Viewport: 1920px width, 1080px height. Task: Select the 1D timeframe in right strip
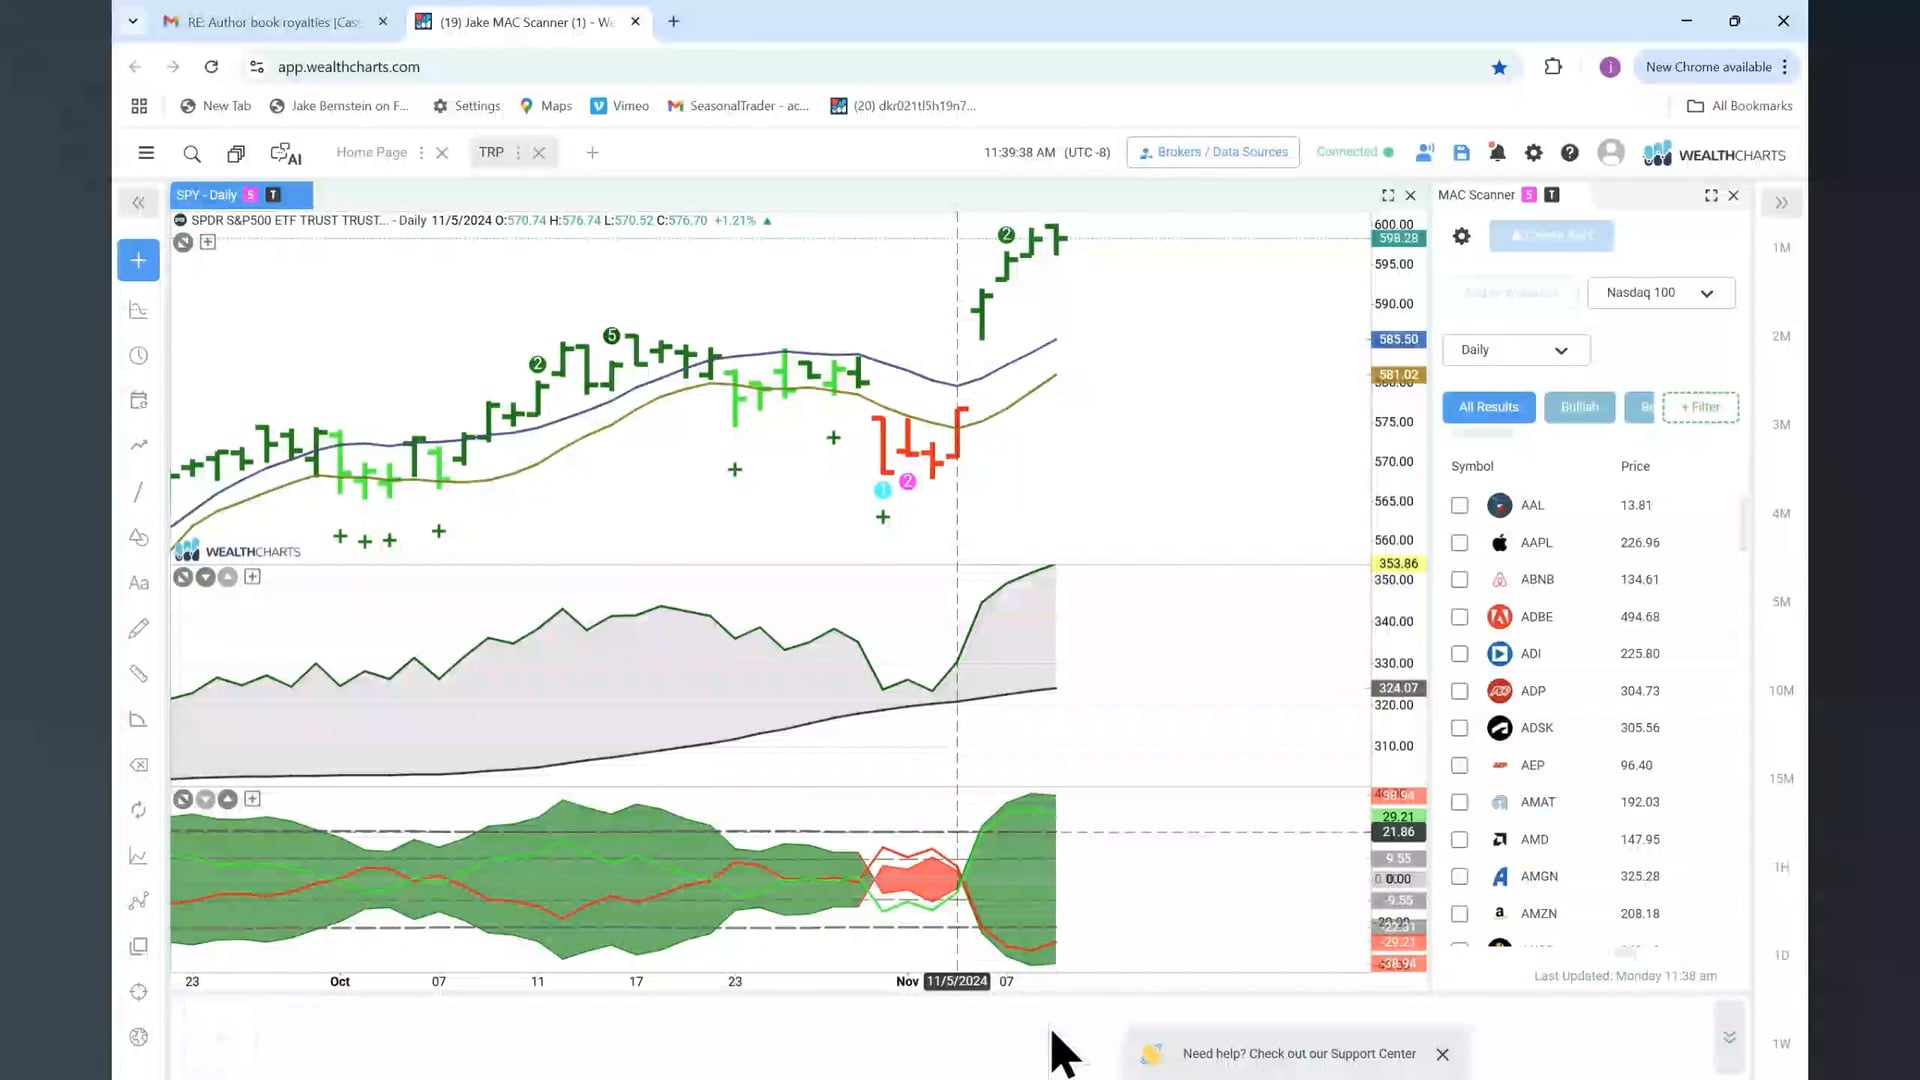[1781, 956]
